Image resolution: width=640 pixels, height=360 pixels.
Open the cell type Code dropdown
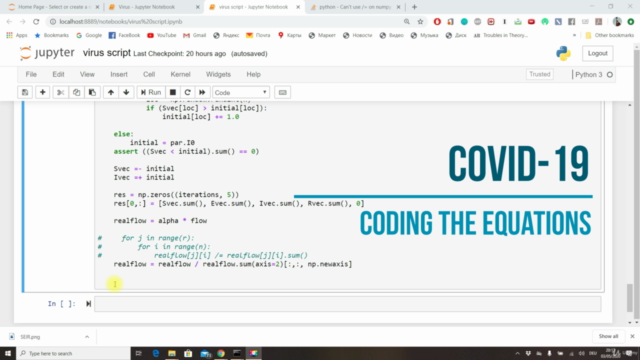(x=240, y=92)
